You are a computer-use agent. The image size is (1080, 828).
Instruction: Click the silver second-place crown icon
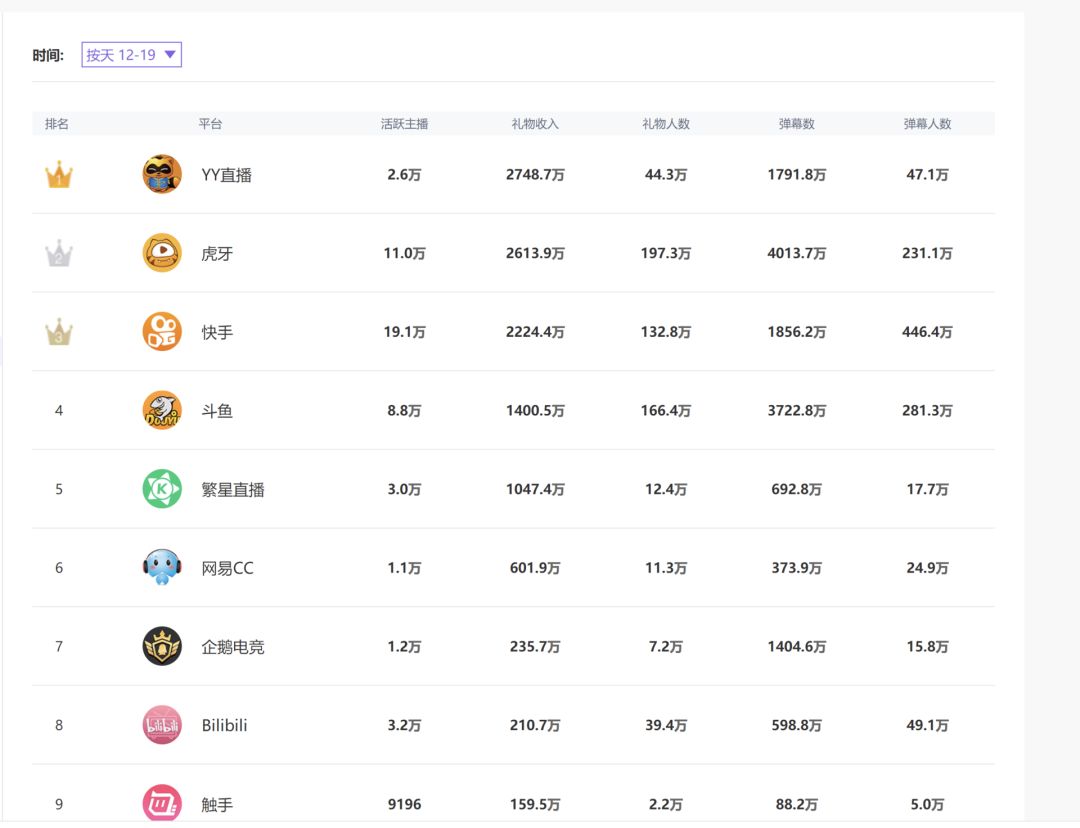tap(59, 254)
